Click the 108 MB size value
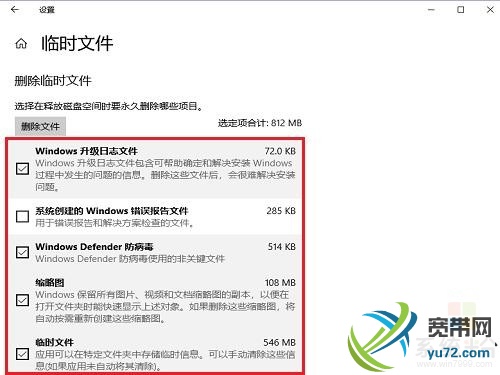The height and width of the screenshot is (375, 500). [280, 283]
